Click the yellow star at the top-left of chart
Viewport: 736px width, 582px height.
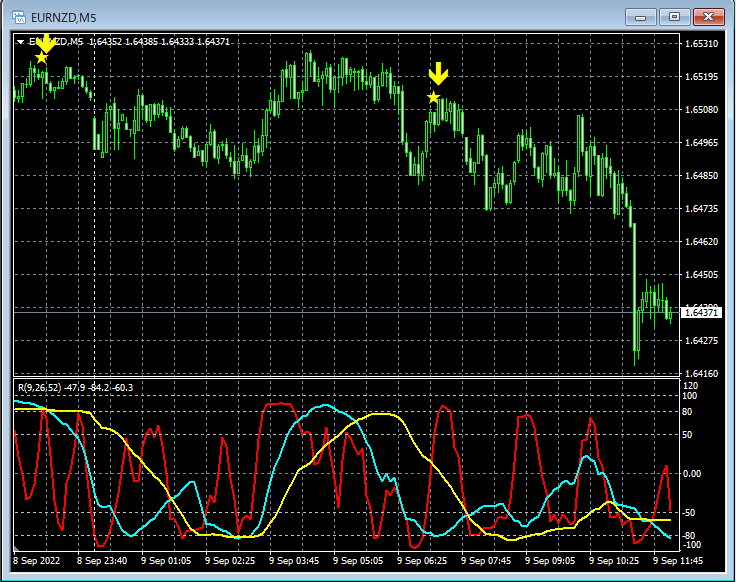click(x=41, y=58)
